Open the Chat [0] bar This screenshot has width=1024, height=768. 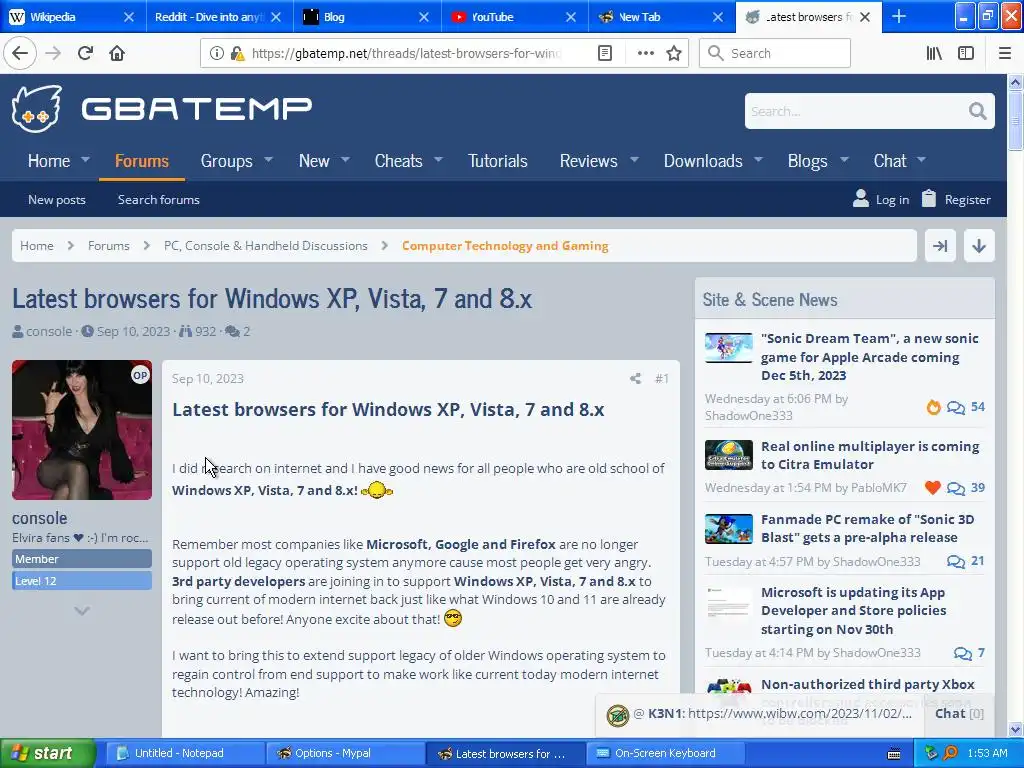pyautogui.click(x=959, y=714)
